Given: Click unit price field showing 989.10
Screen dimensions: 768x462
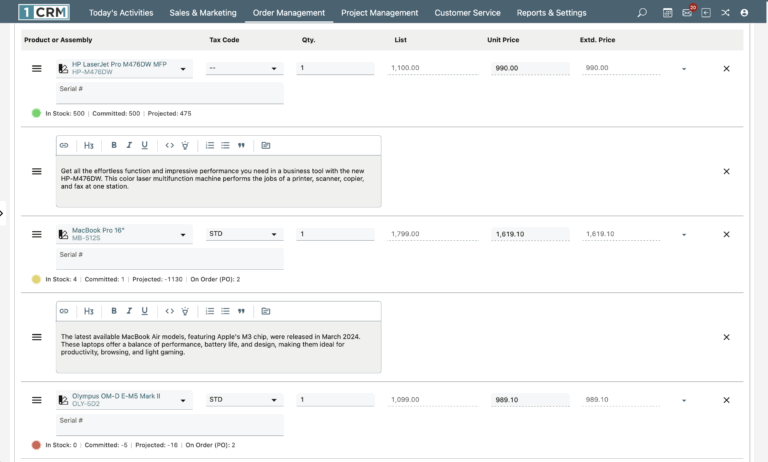Looking at the screenshot, I should coord(530,400).
